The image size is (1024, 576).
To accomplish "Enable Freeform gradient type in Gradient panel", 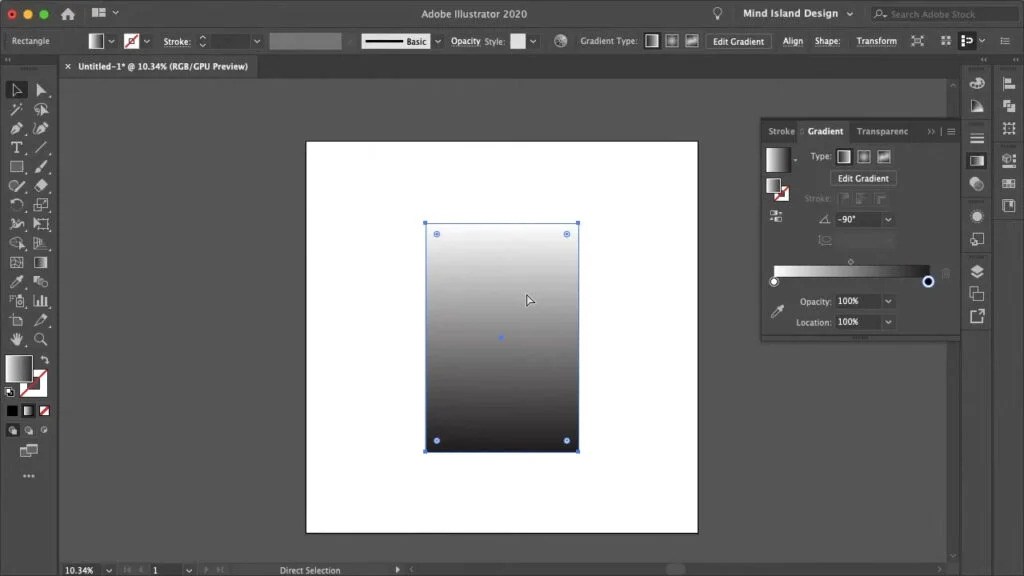I will 884,157.
